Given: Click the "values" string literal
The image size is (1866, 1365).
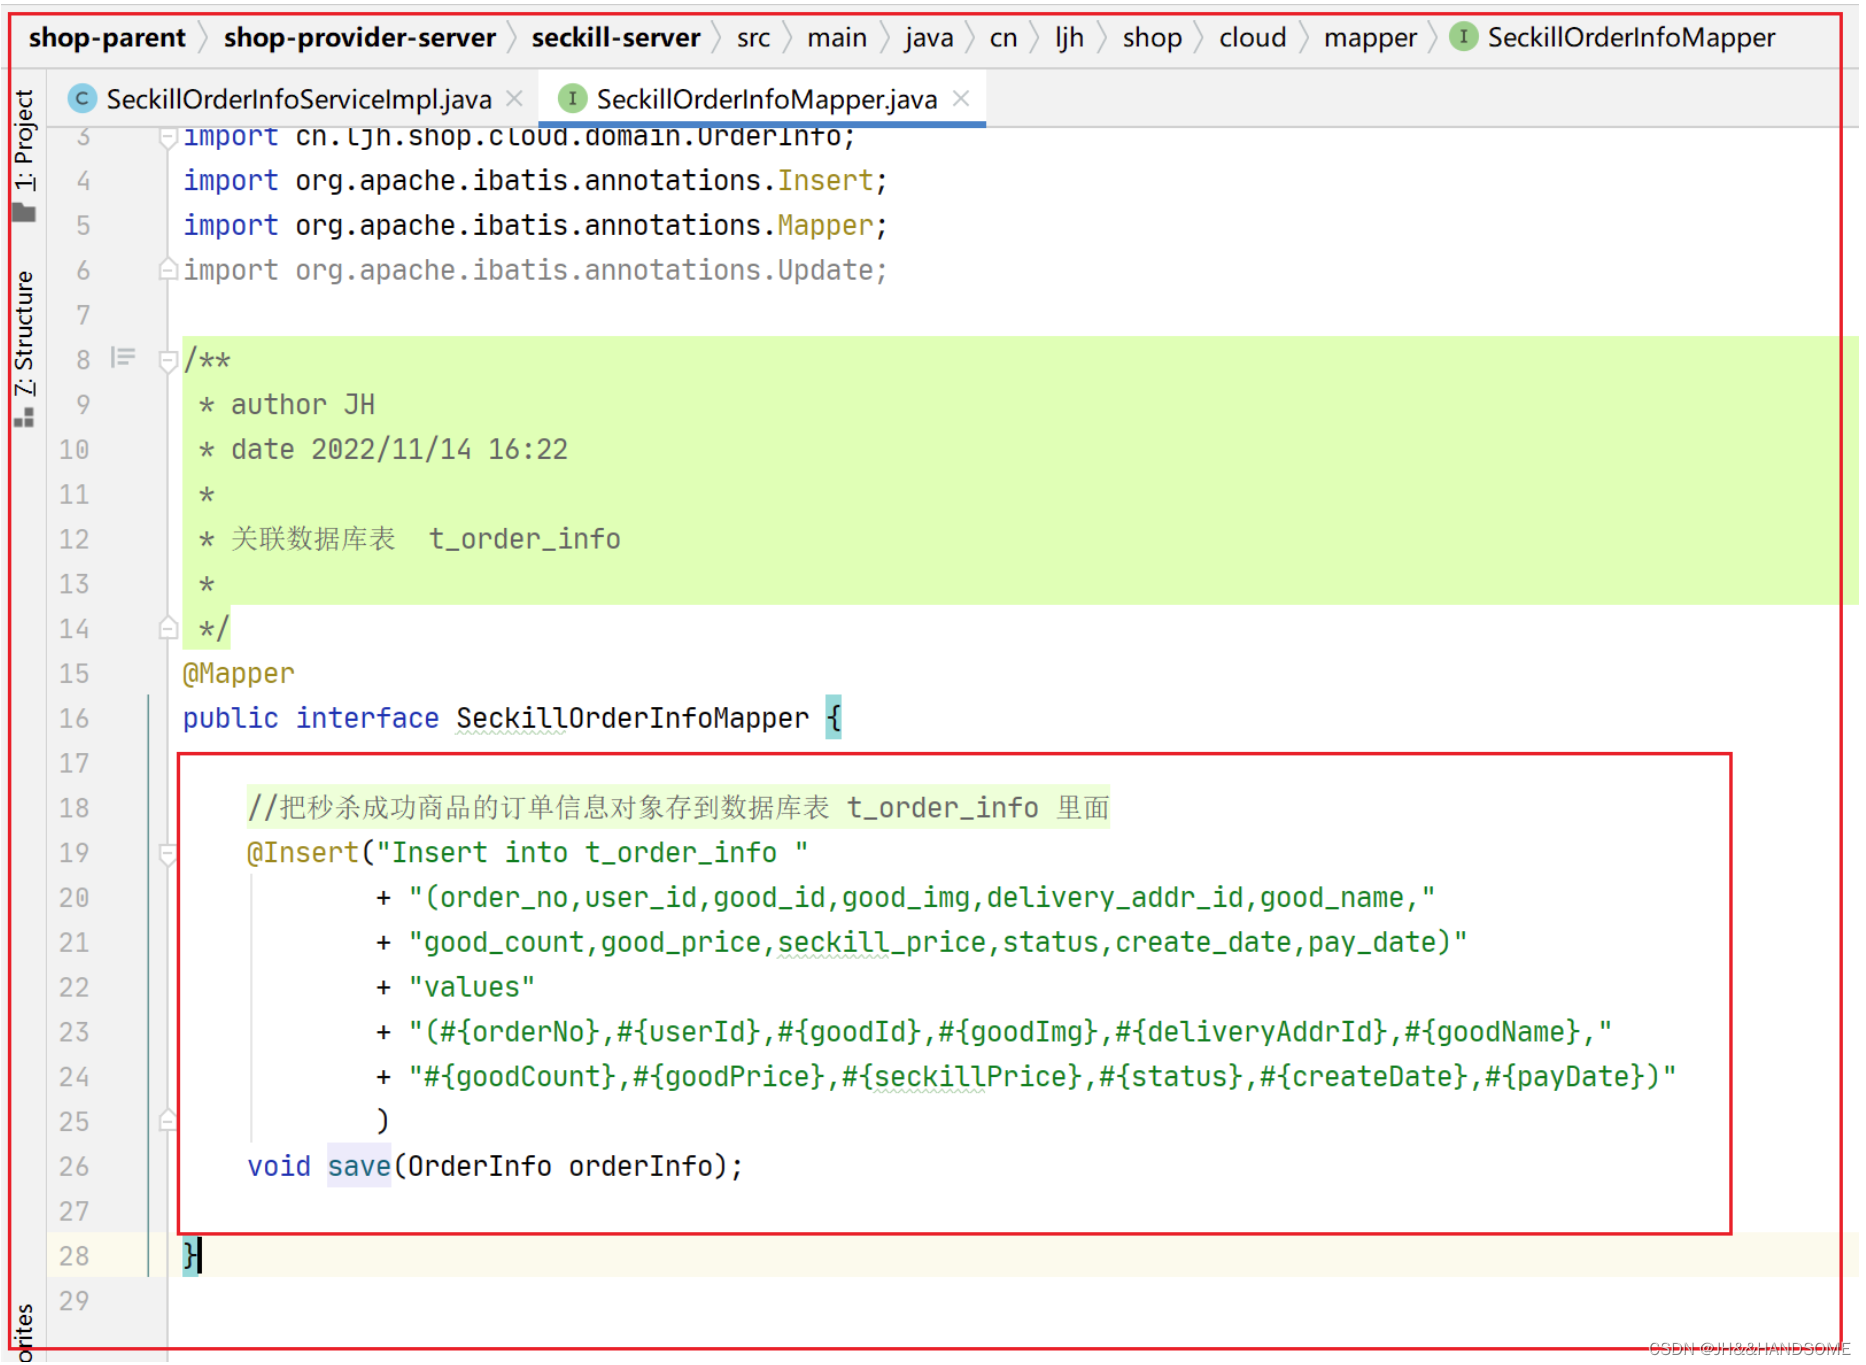Looking at the screenshot, I should pos(471,987).
